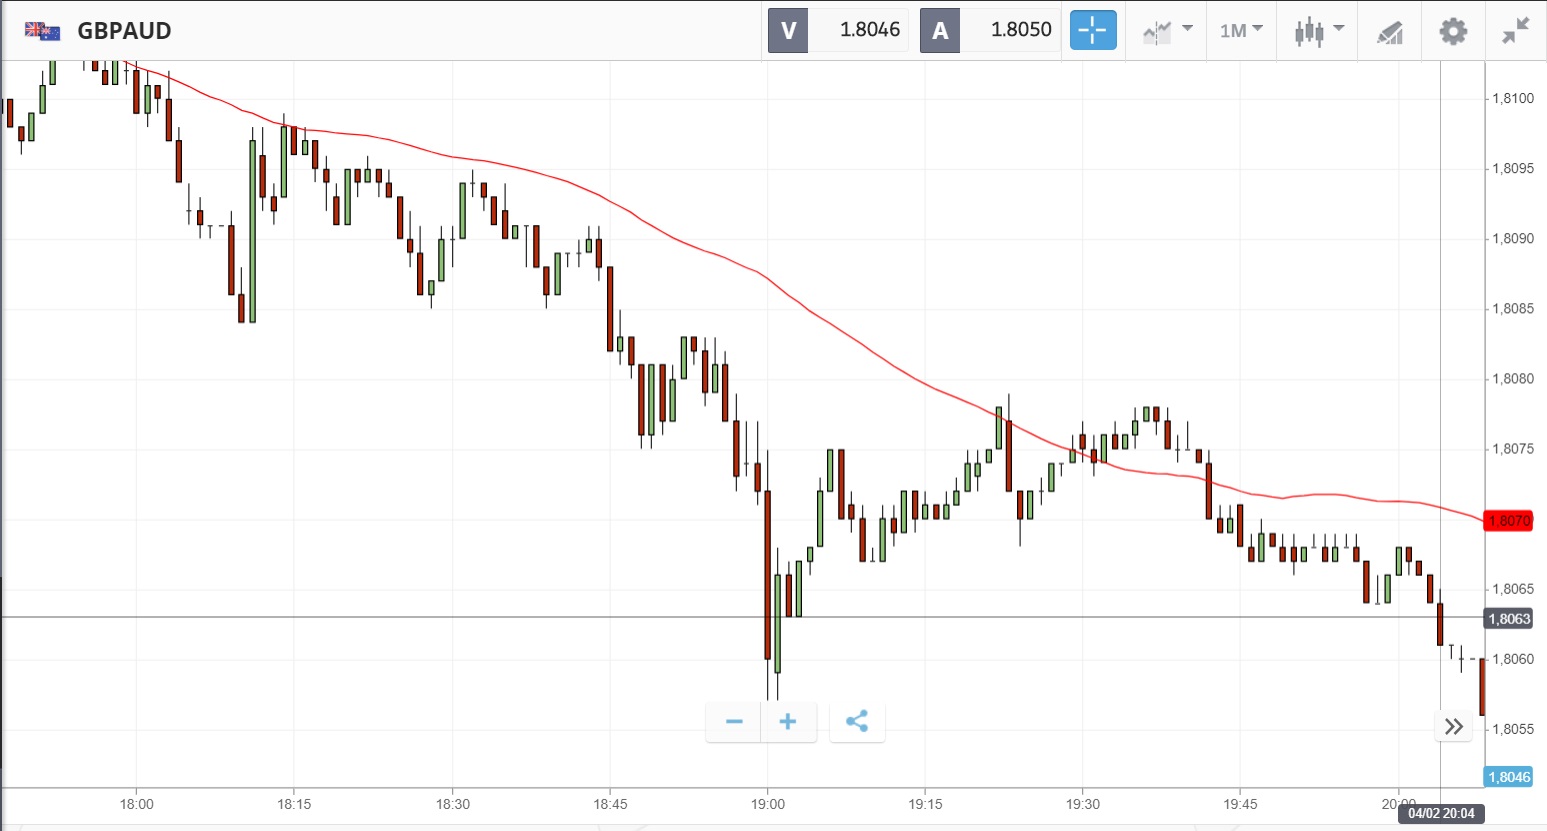The width and height of the screenshot is (1547, 831).
Task: Open the 1M timeframe dropdown
Action: (1241, 31)
